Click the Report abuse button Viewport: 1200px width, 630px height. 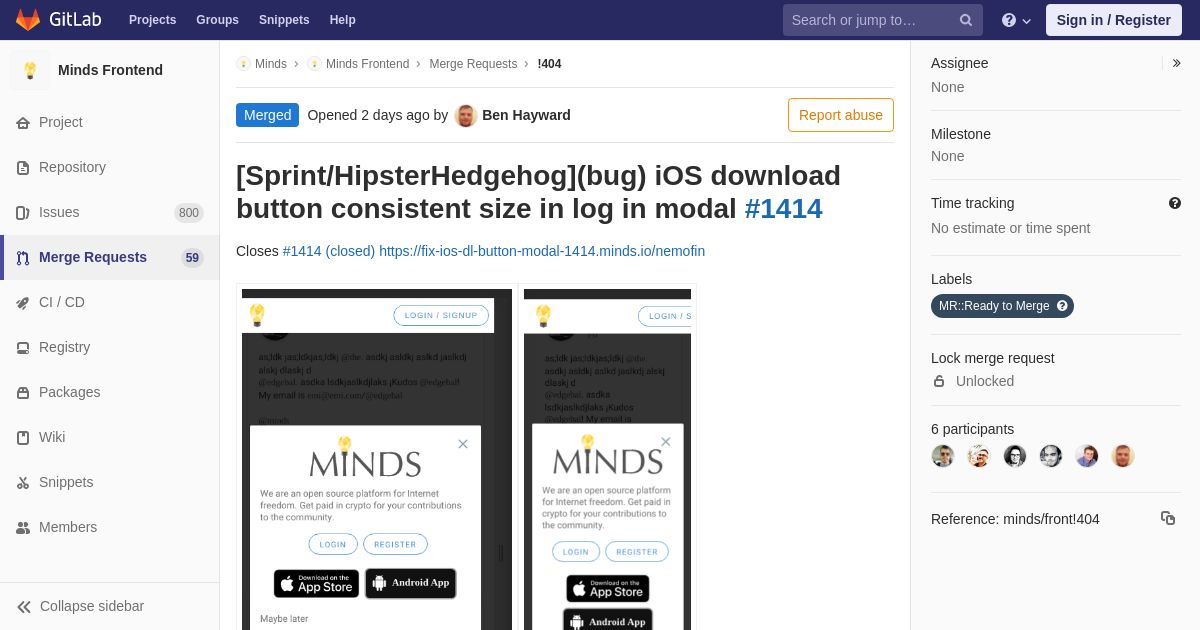tap(841, 115)
